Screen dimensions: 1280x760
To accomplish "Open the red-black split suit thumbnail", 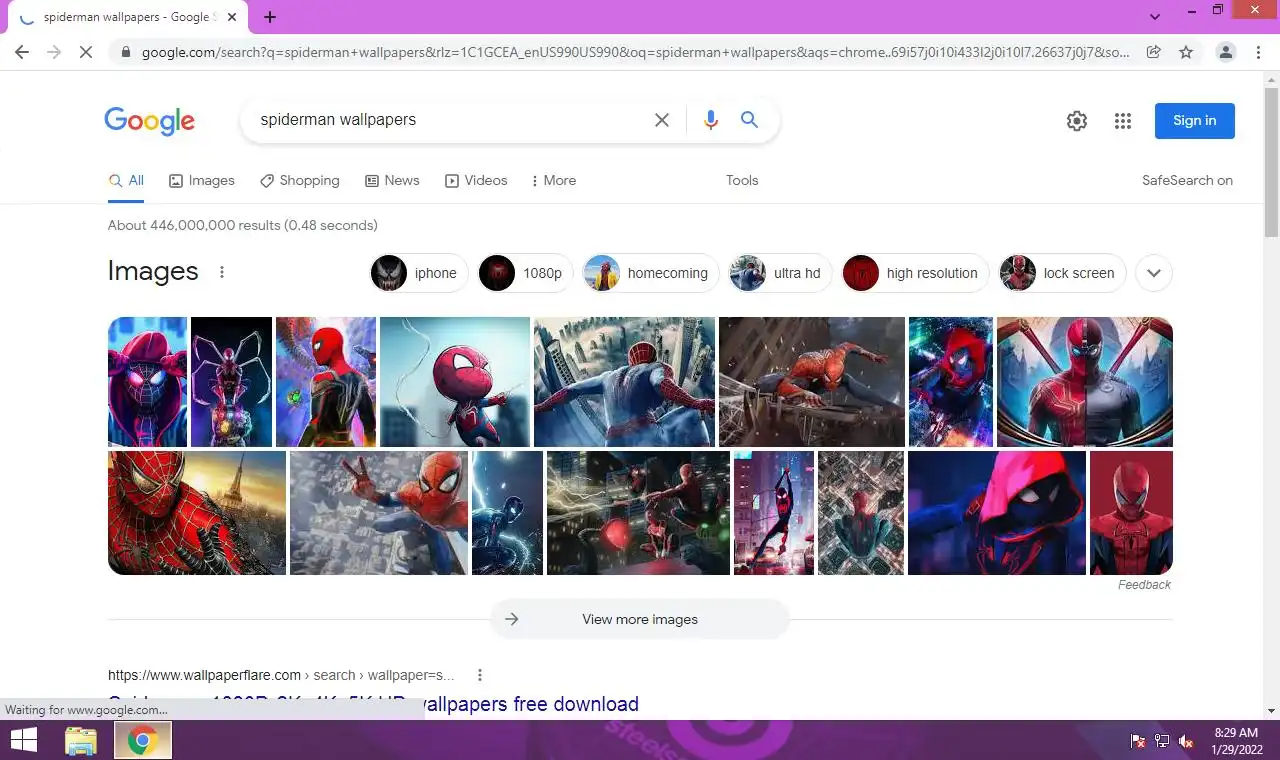I will tap(1085, 382).
